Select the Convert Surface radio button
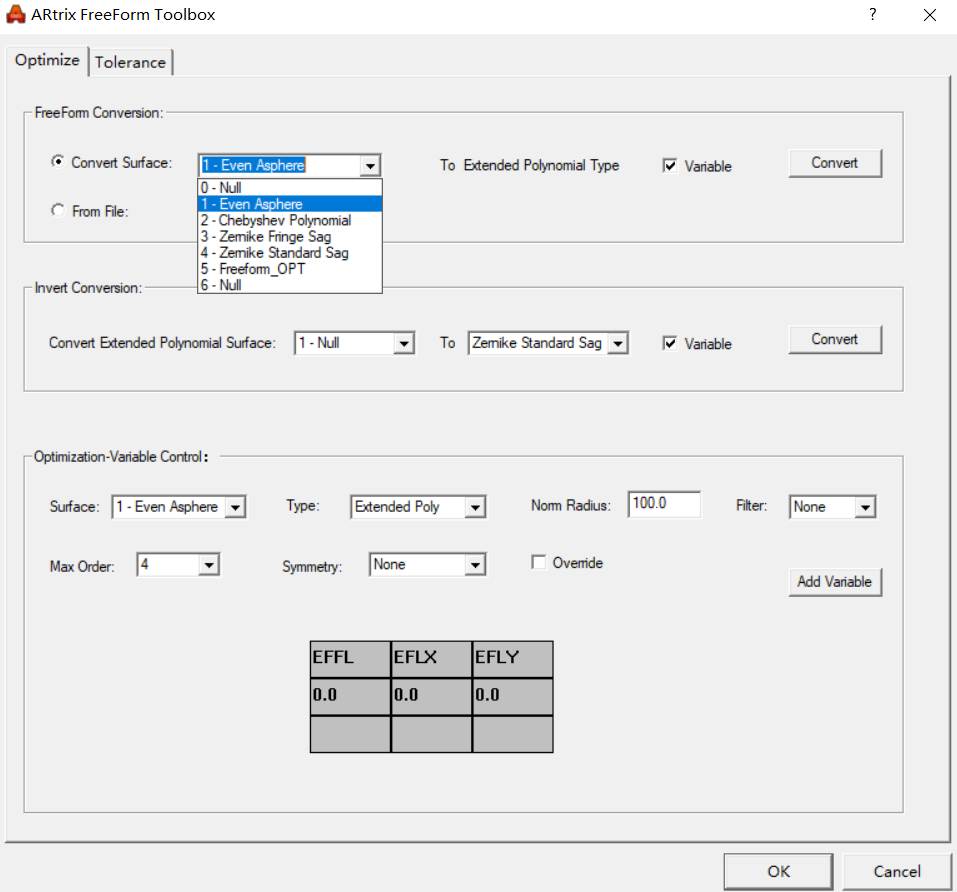Viewport: 957px width, 892px height. (x=58, y=162)
